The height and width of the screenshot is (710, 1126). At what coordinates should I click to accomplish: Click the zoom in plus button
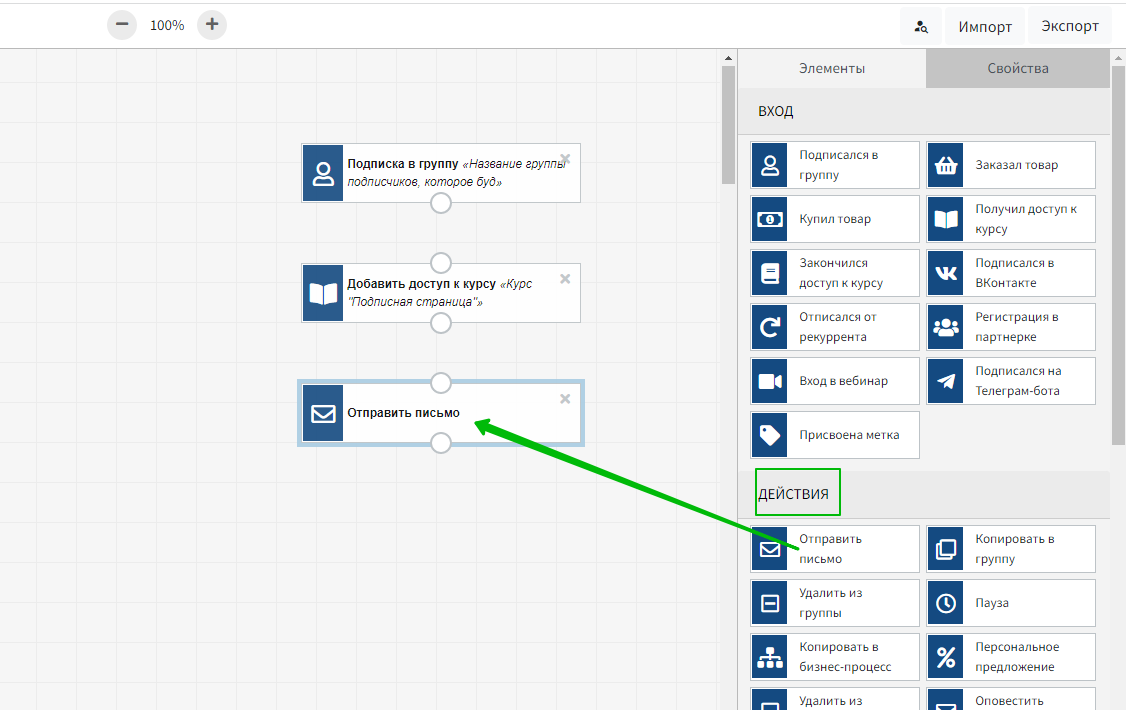(212, 25)
